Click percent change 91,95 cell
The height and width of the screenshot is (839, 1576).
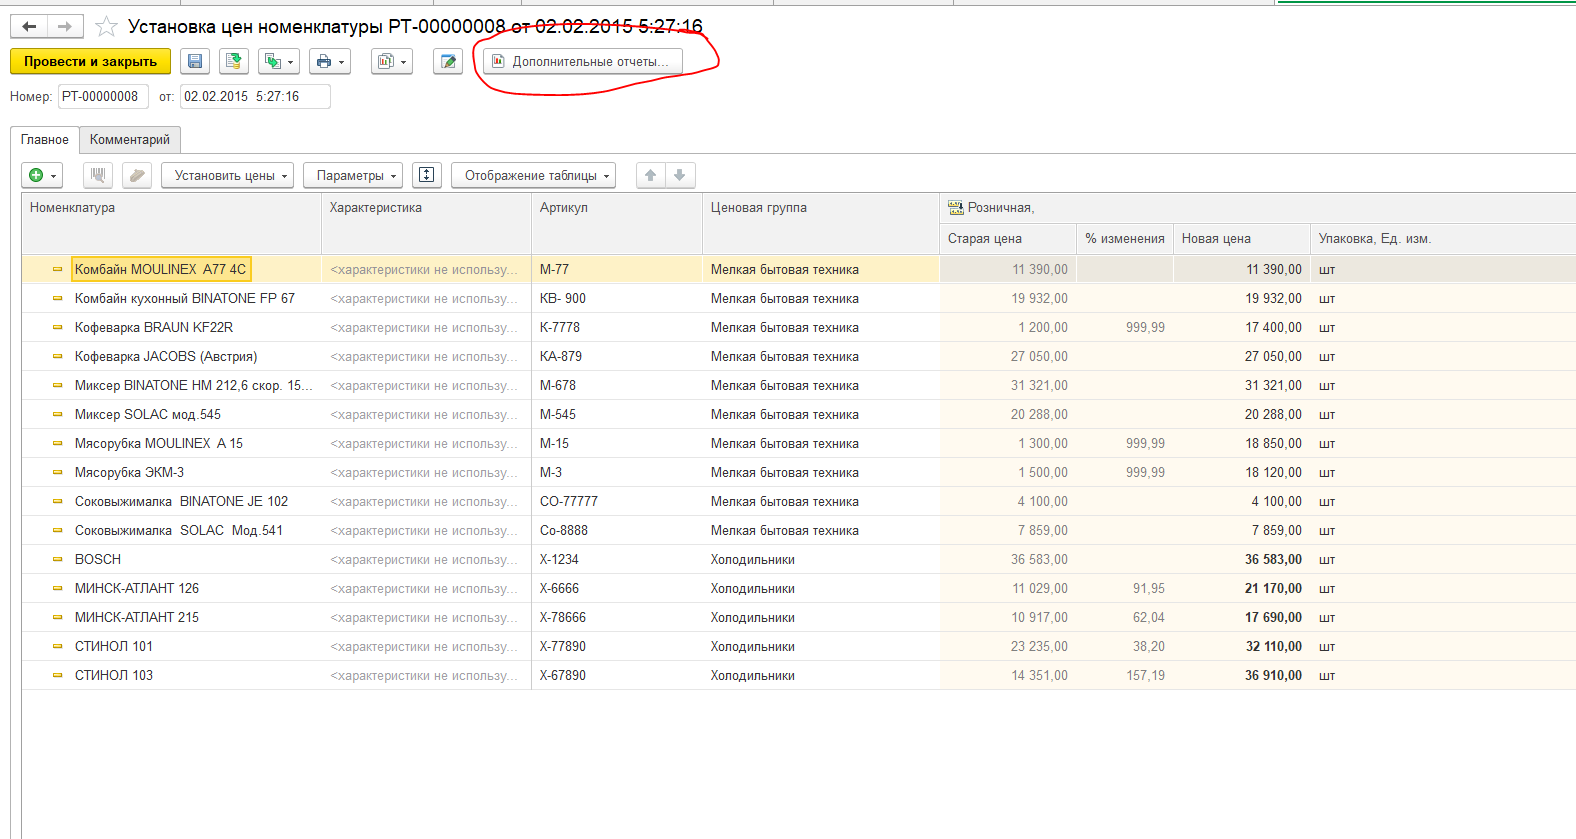pyautogui.click(x=1125, y=589)
